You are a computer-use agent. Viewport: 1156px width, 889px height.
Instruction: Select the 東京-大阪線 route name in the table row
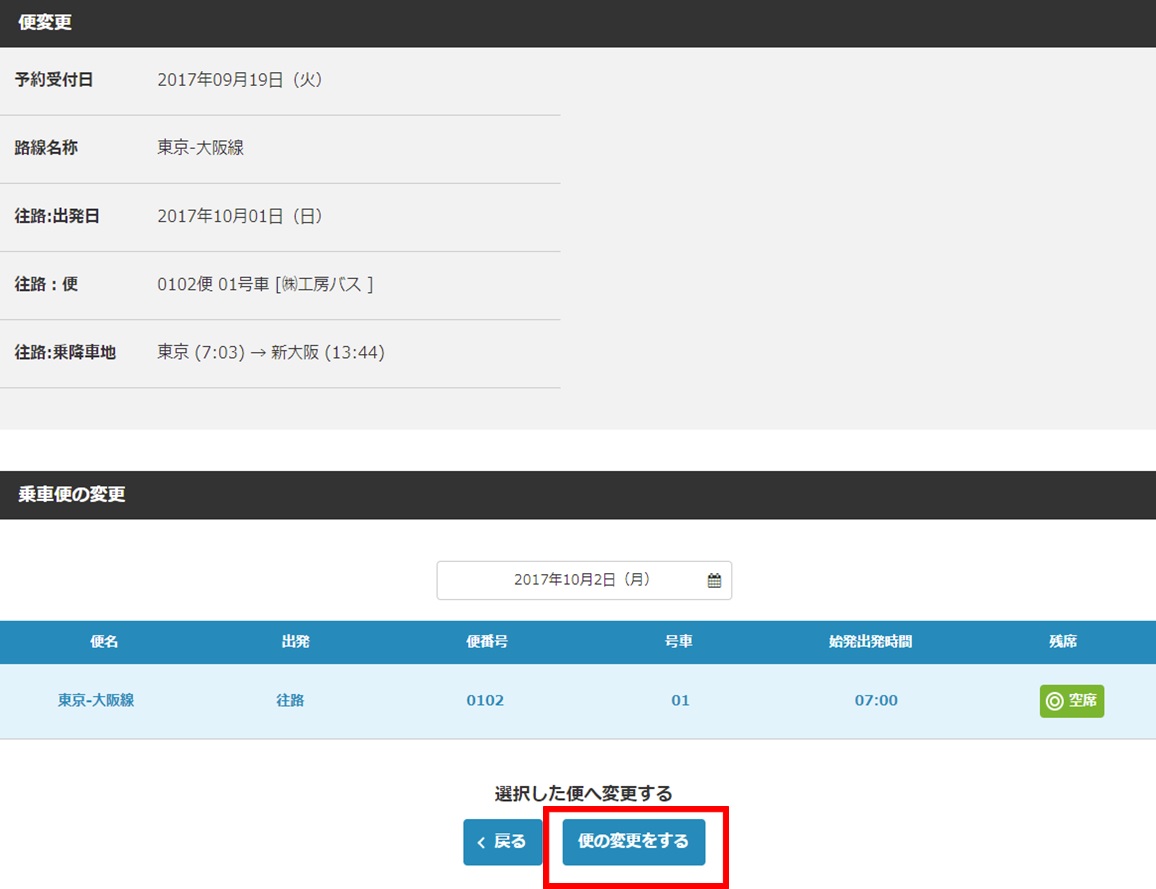(x=96, y=701)
